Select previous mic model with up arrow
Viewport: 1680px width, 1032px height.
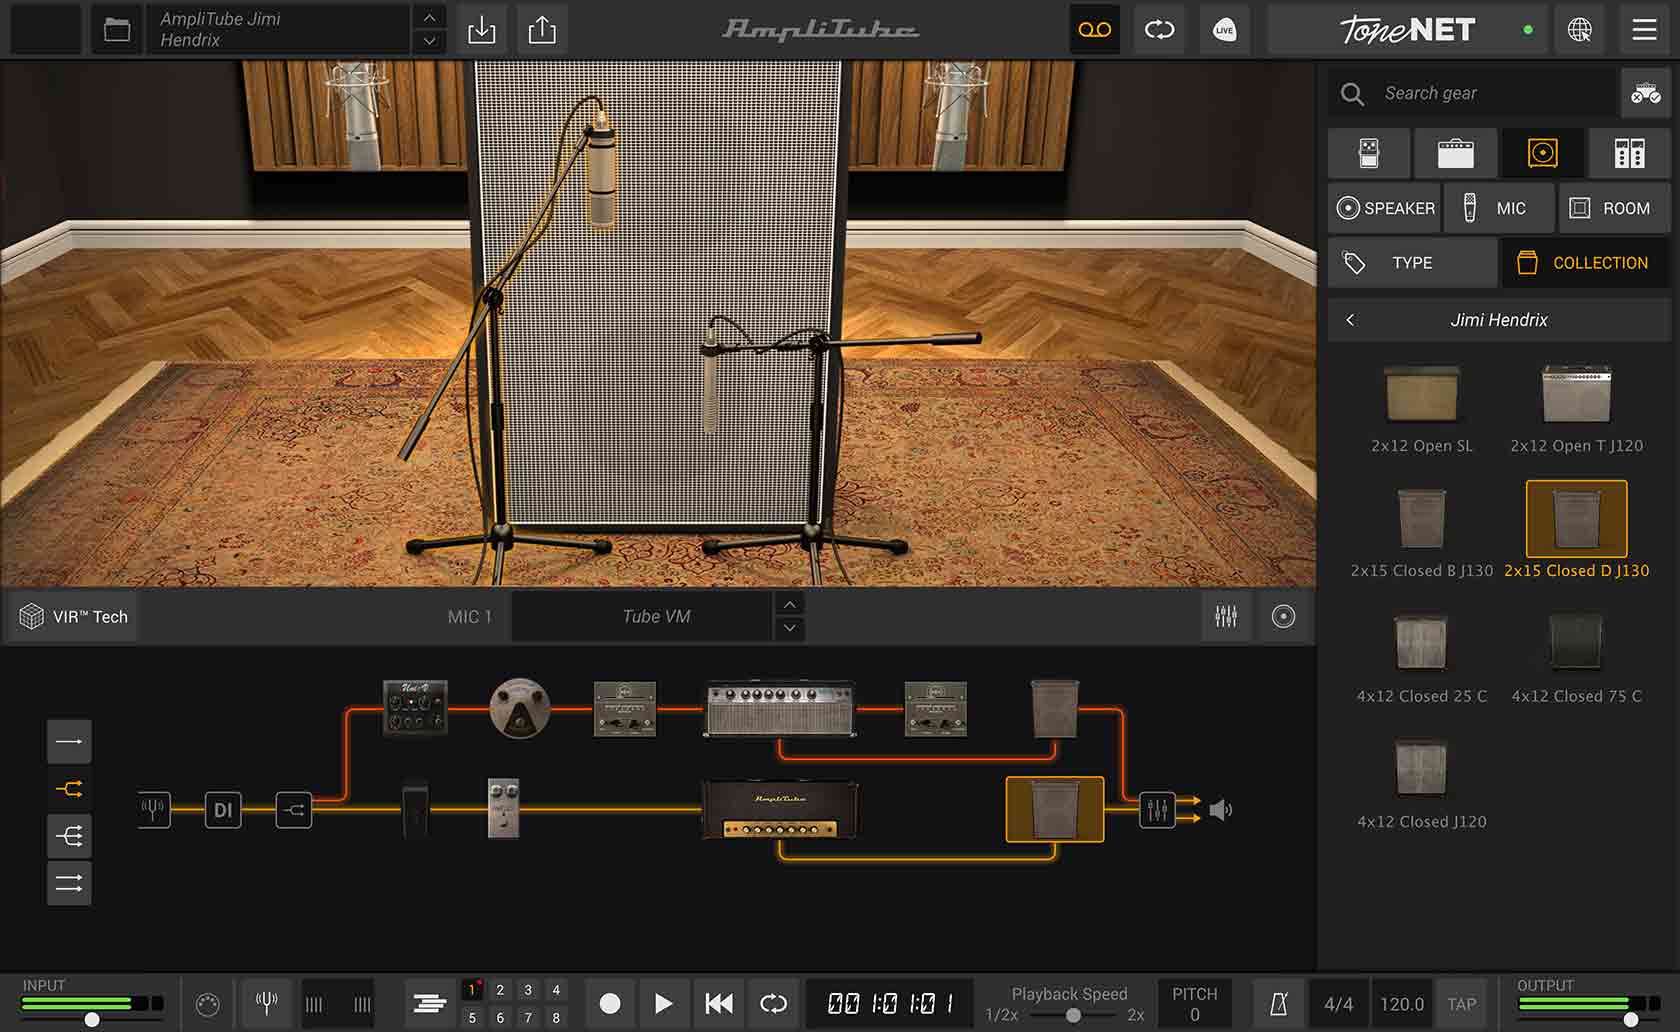point(790,604)
